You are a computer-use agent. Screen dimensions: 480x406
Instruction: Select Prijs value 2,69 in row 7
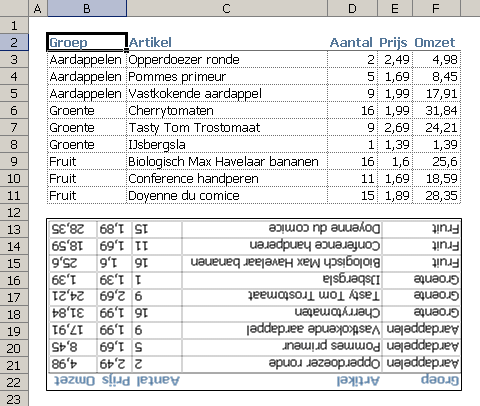[x=395, y=128]
